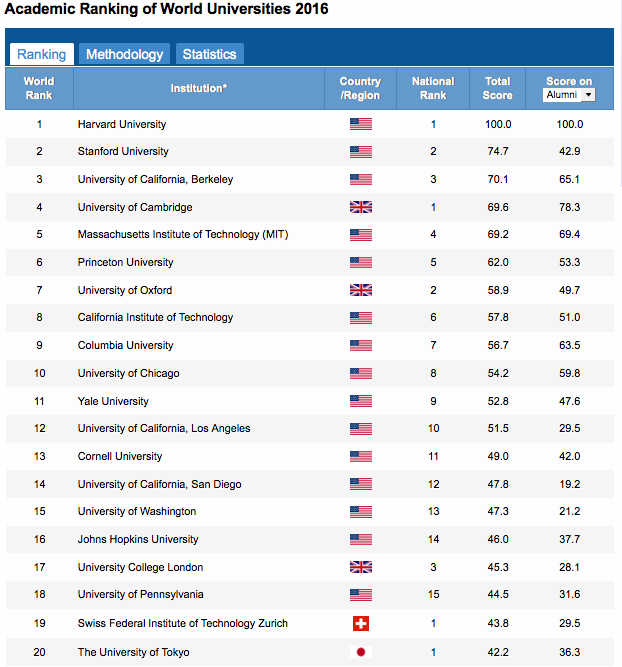Switch to the Methodology tab
This screenshot has height=667, width=622.
(124, 54)
